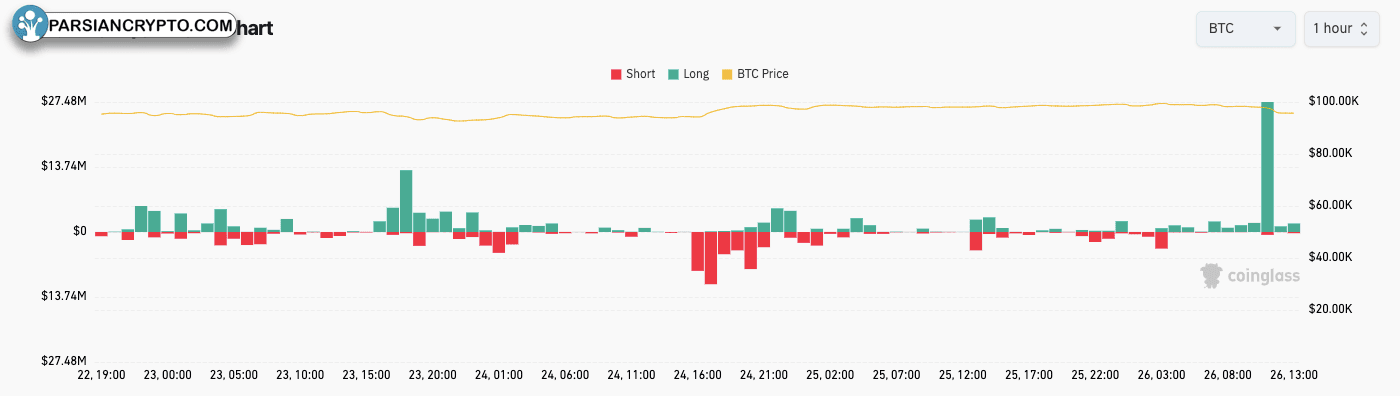
Task: Open the BTC coin dropdown
Action: [x=1246, y=28]
